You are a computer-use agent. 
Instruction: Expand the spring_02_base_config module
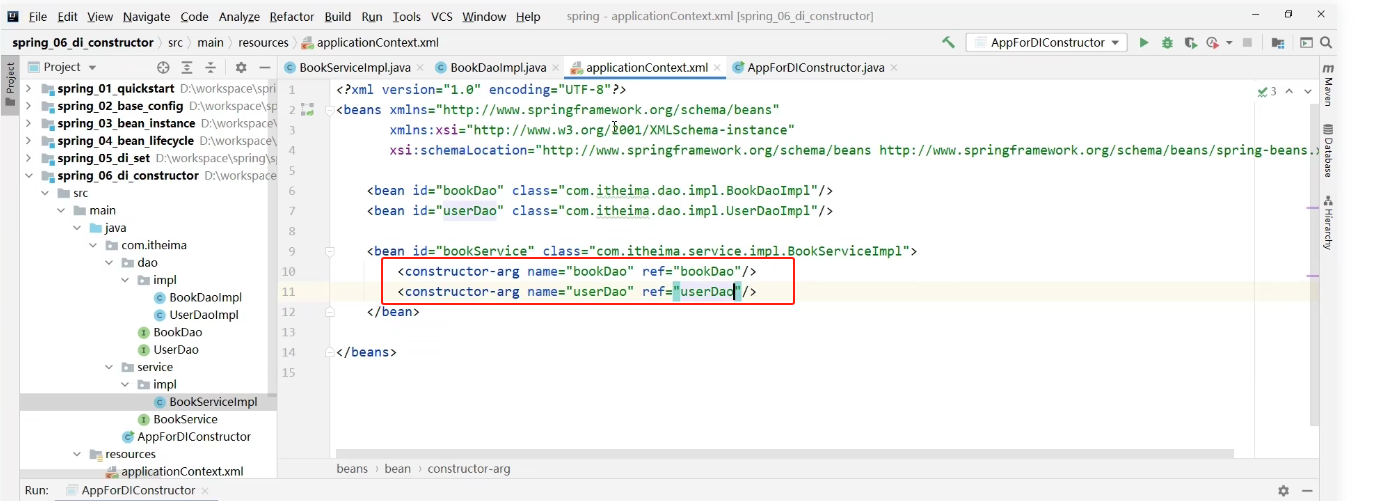pyautogui.click(x=28, y=106)
